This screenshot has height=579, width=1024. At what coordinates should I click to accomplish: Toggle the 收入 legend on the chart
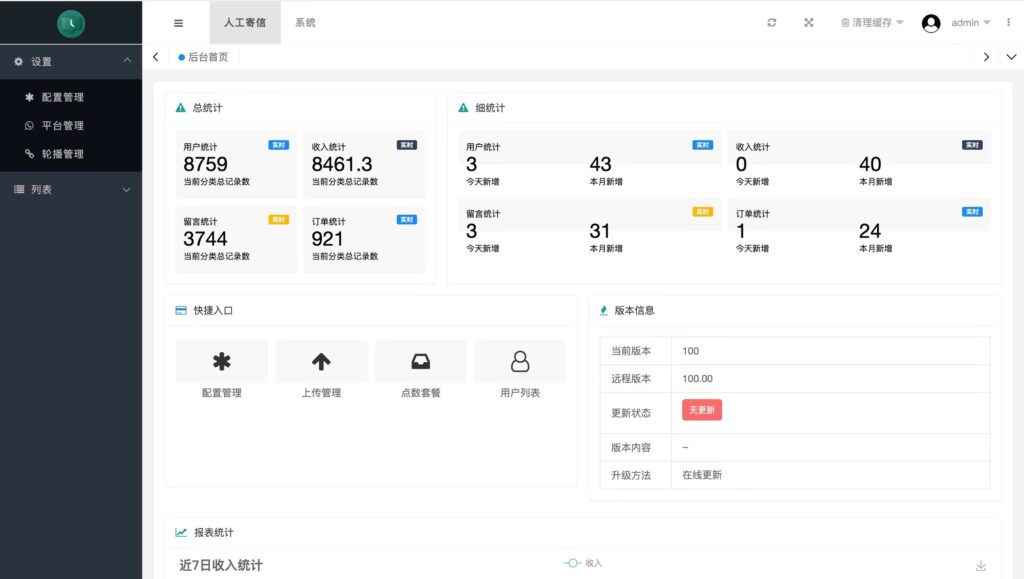[x=582, y=562]
